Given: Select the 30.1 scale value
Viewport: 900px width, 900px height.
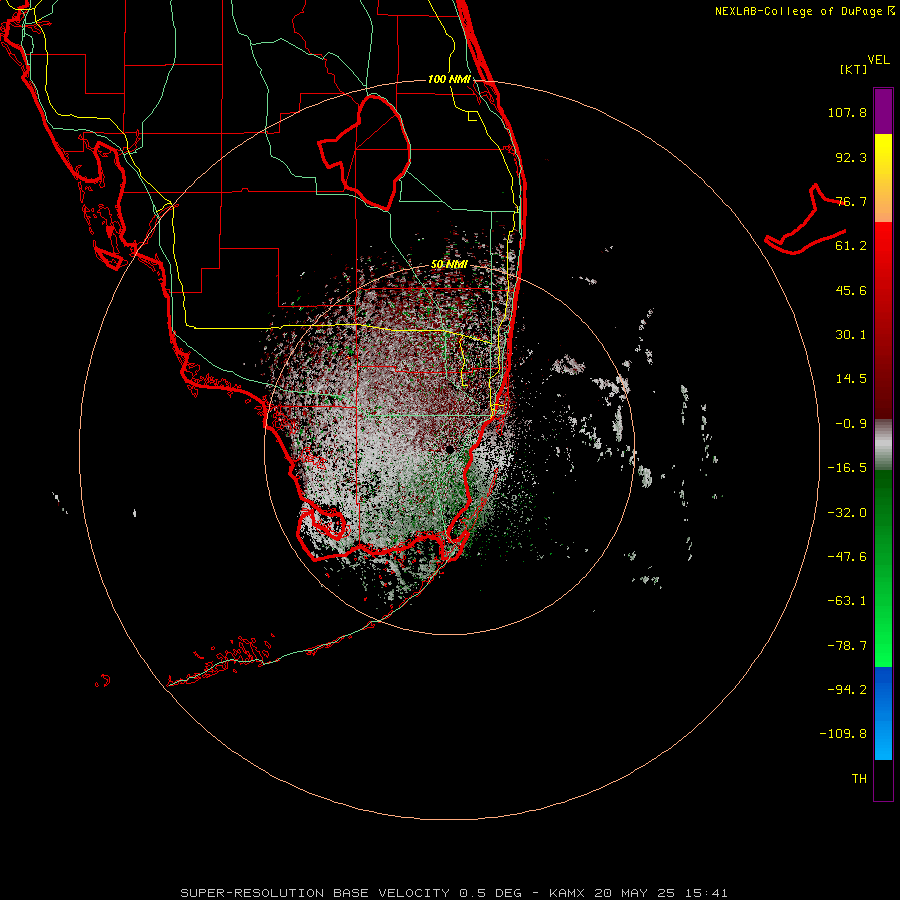Looking at the screenshot, I should tap(851, 335).
